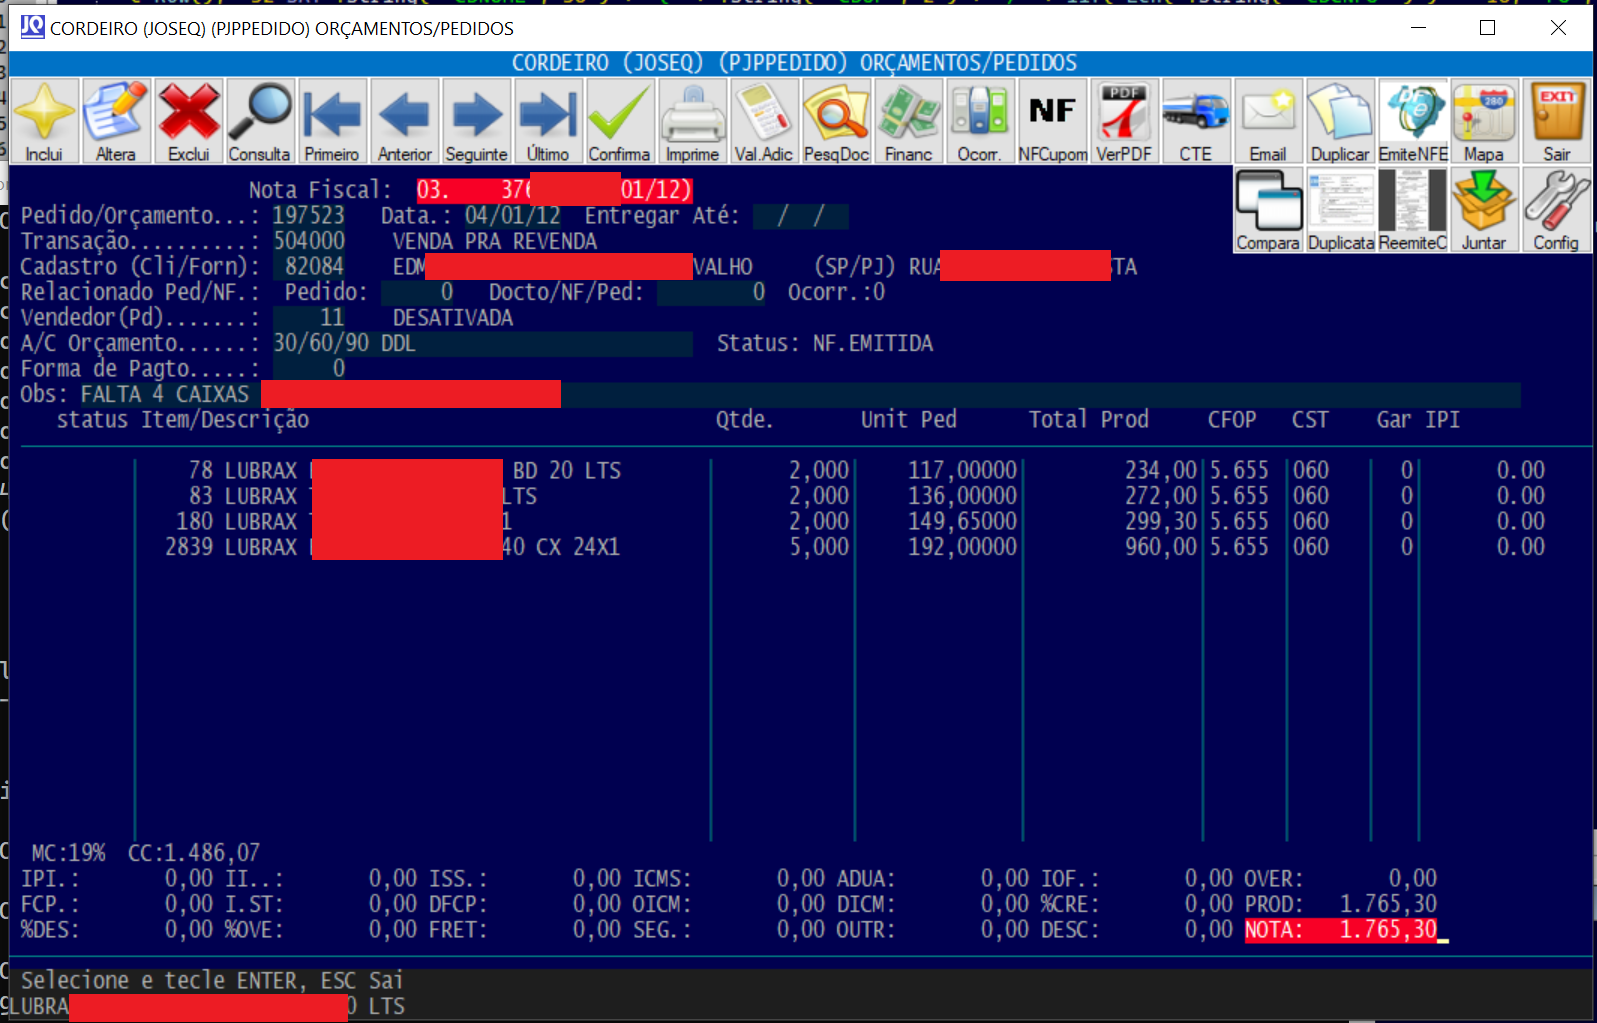Open Ocorr. binders icon

[980, 121]
